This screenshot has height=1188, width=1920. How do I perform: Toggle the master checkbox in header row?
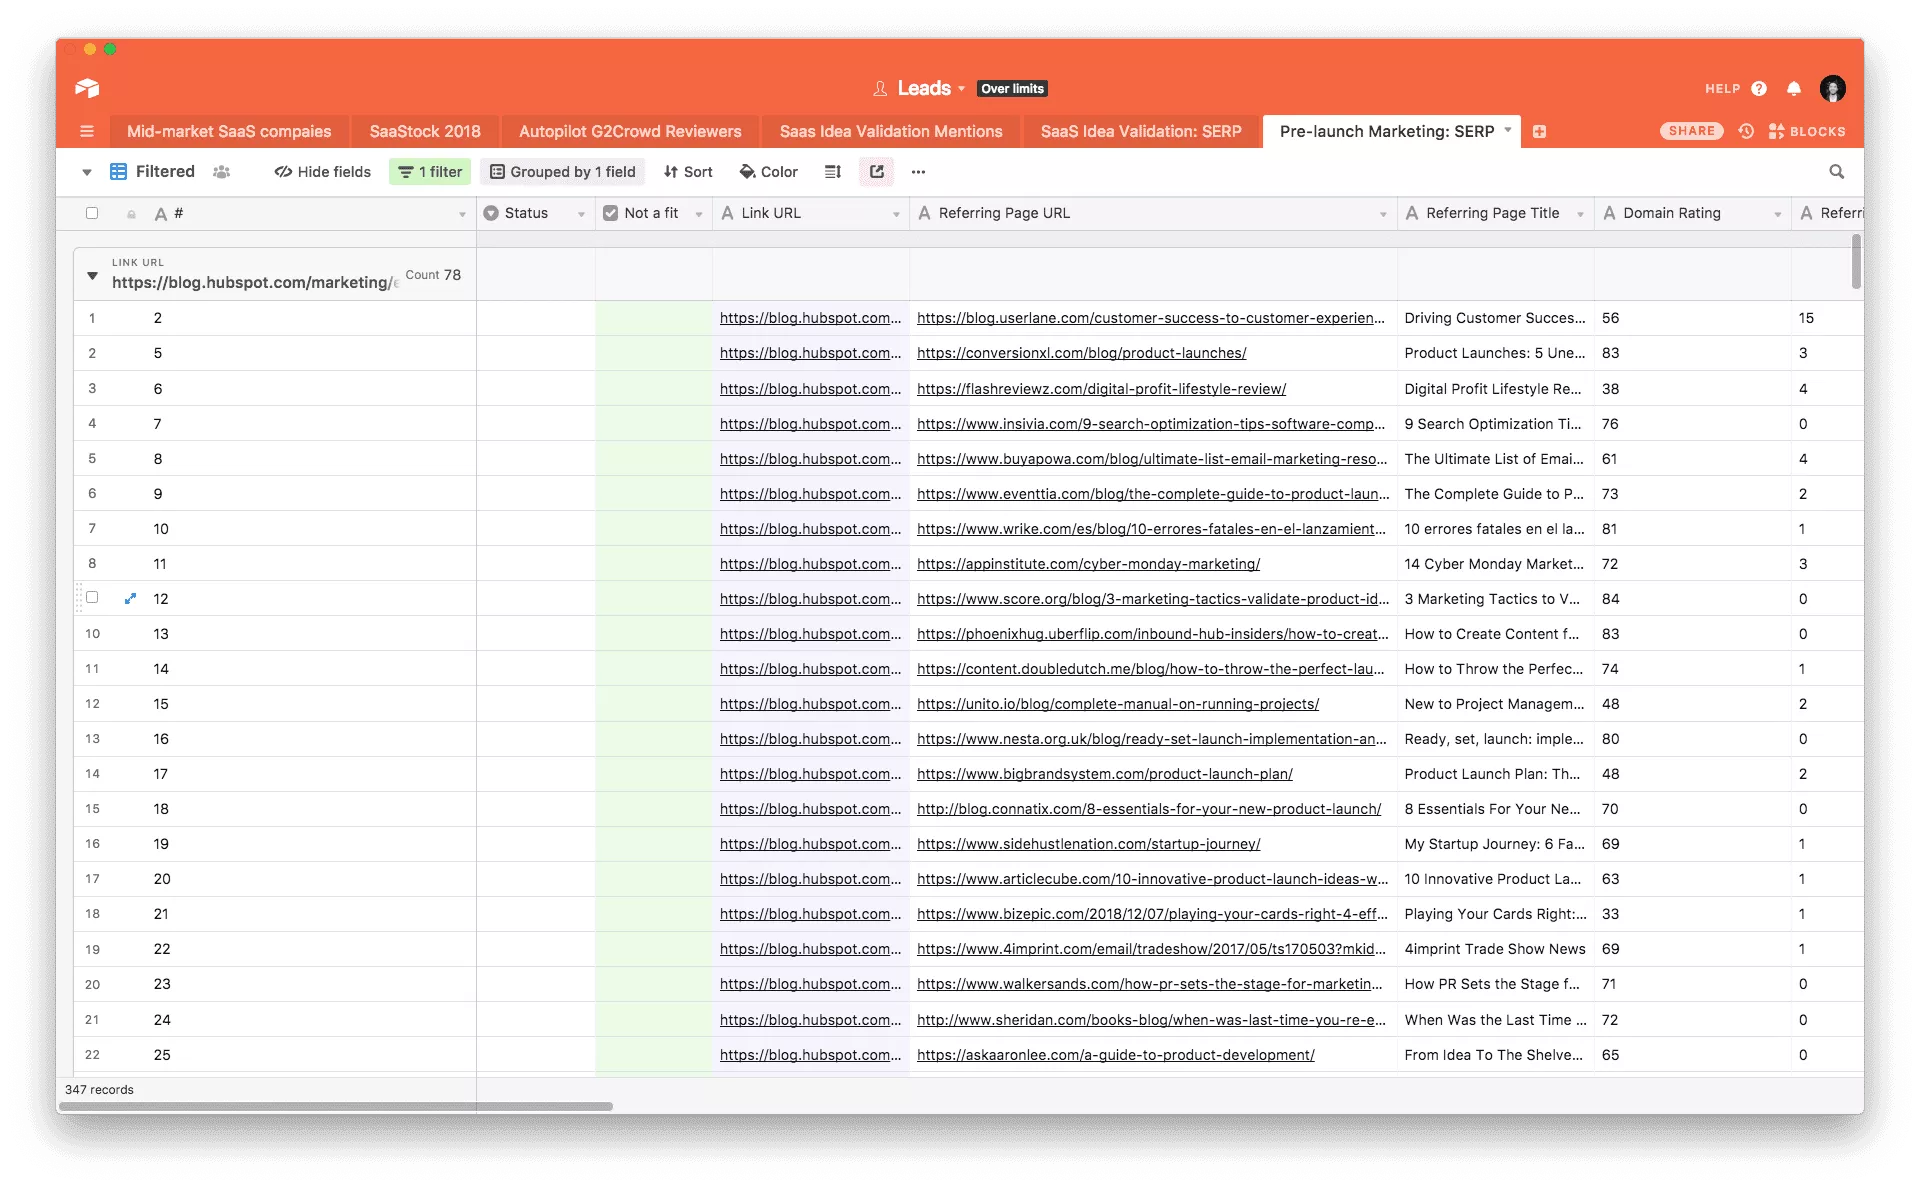tap(92, 213)
